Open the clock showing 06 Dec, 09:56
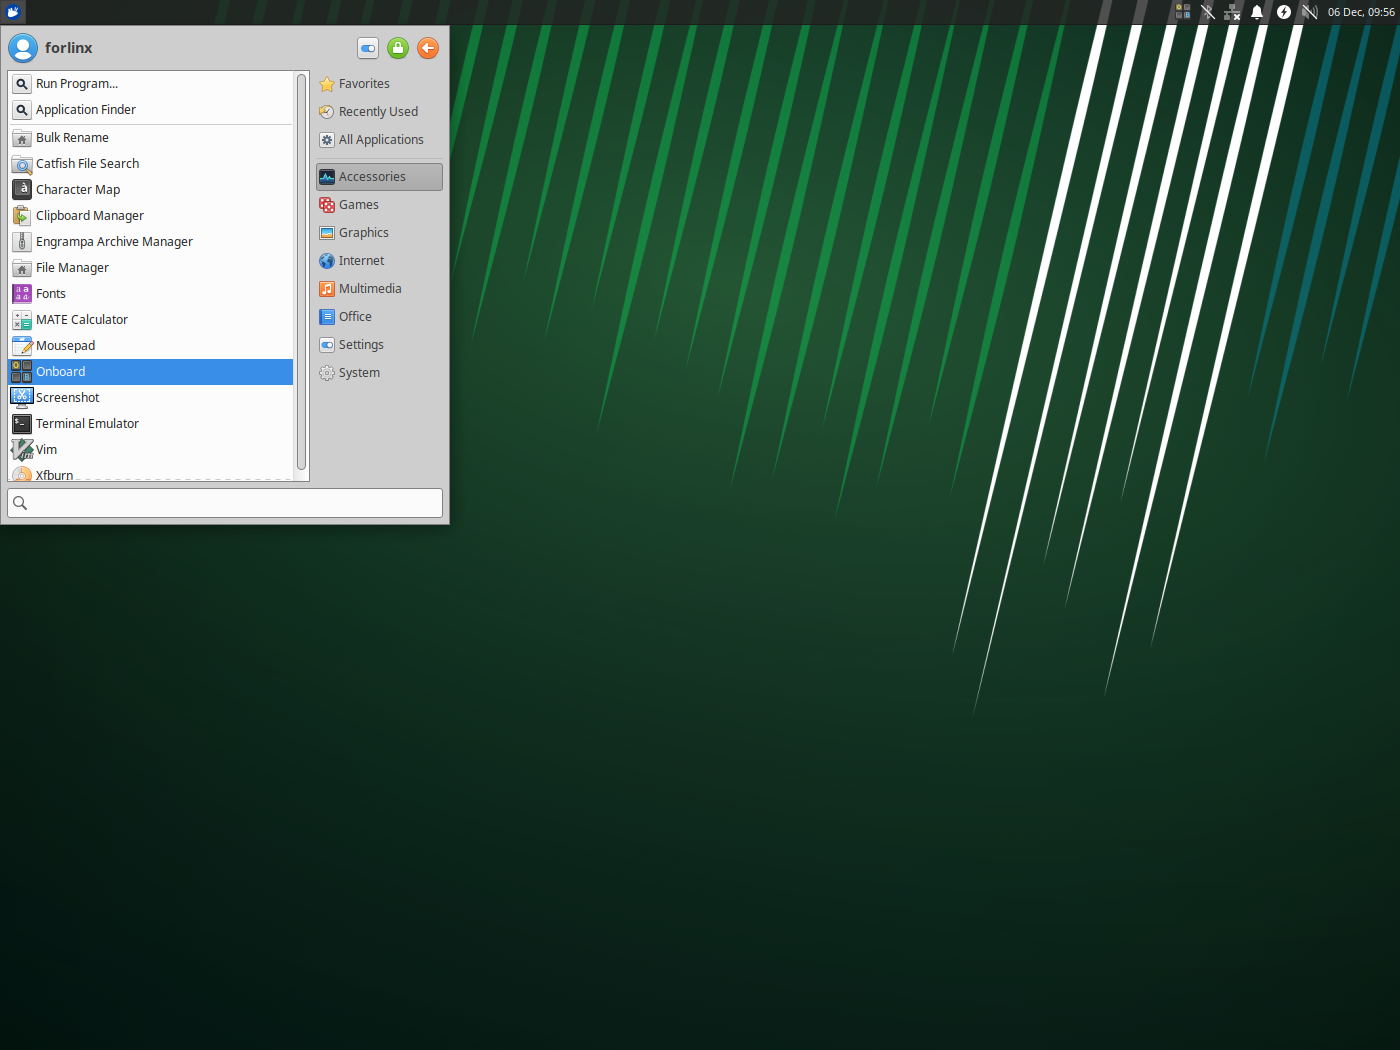This screenshot has height=1050, width=1400. click(1361, 12)
